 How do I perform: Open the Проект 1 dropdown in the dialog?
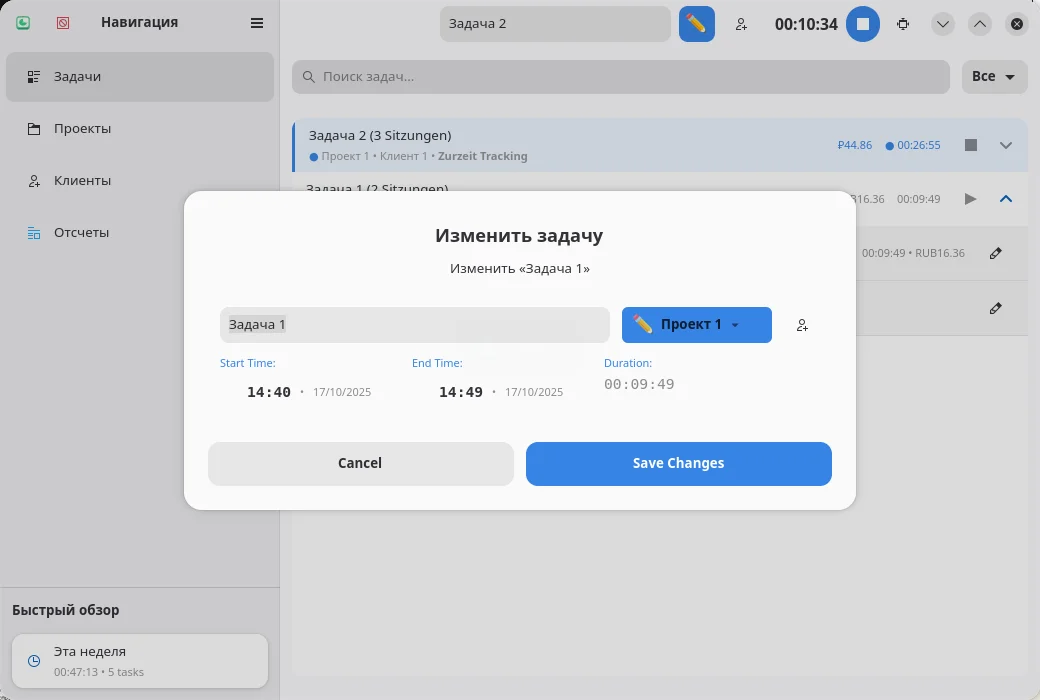pyautogui.click(x=697, y=325)
